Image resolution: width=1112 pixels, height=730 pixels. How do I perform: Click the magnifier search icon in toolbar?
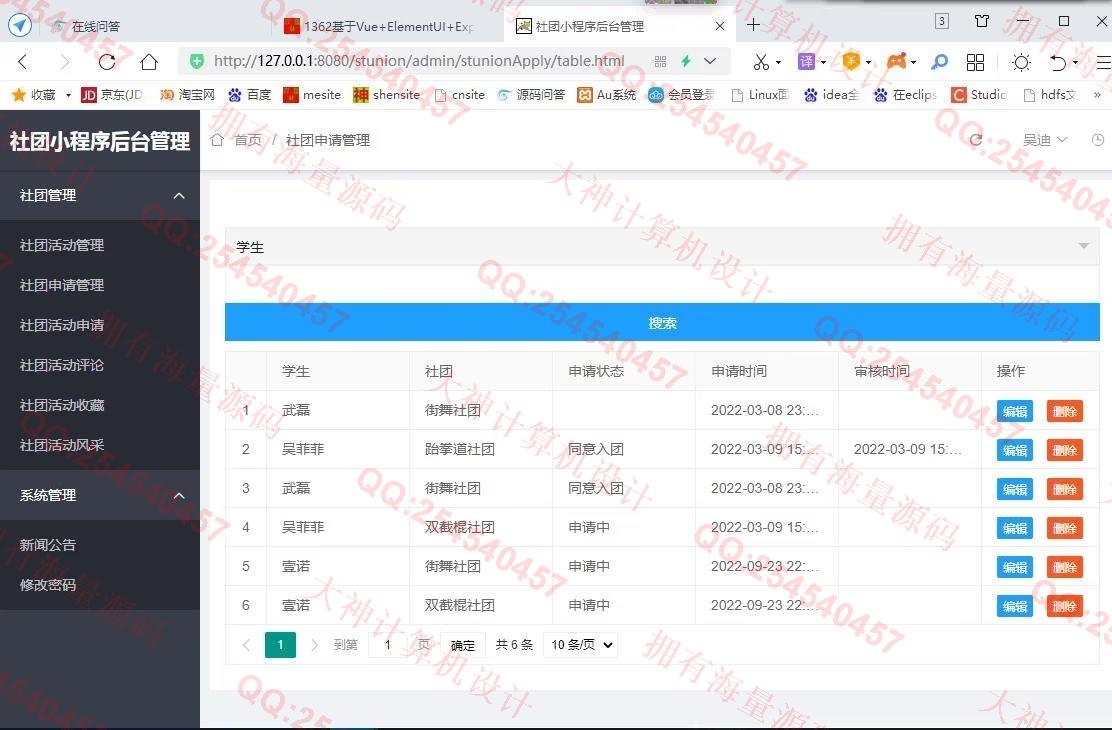pyautogui.click(x=939, y=62)
